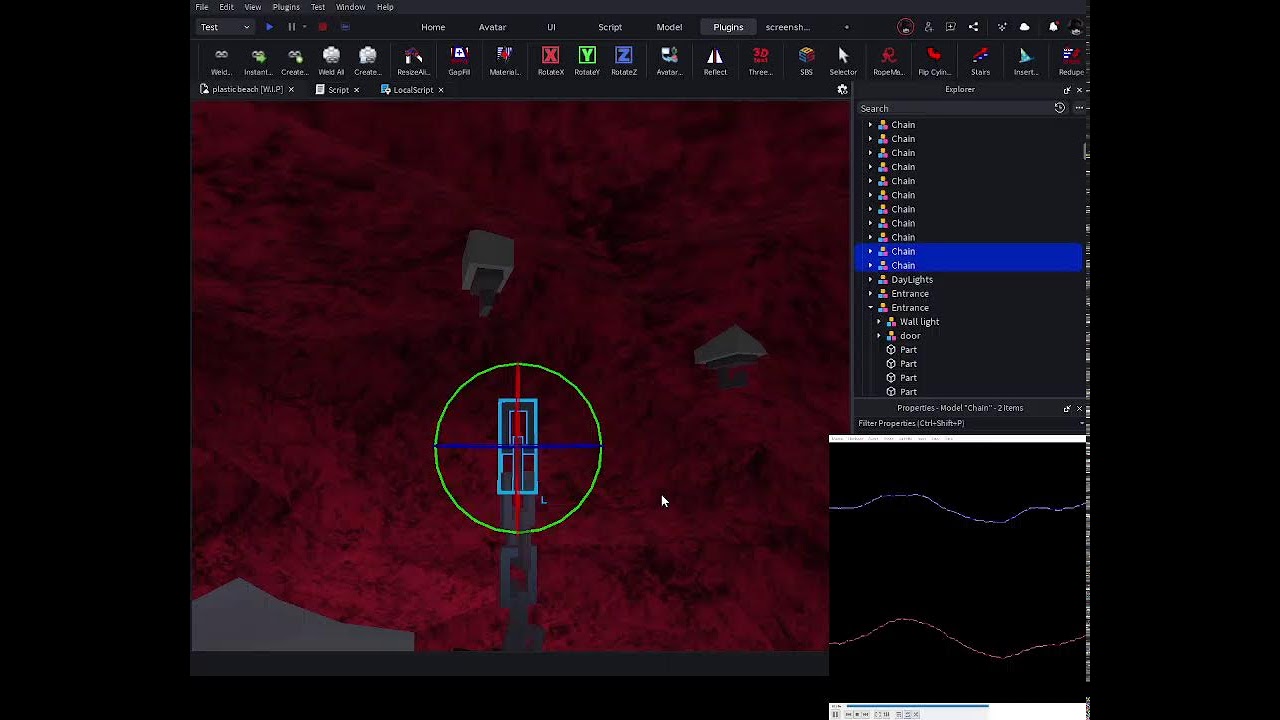Image resolution: width=1280 pixels, height=720 pixels.
Task: Start playtest with the blue Play button
Action: pos(269,27)
